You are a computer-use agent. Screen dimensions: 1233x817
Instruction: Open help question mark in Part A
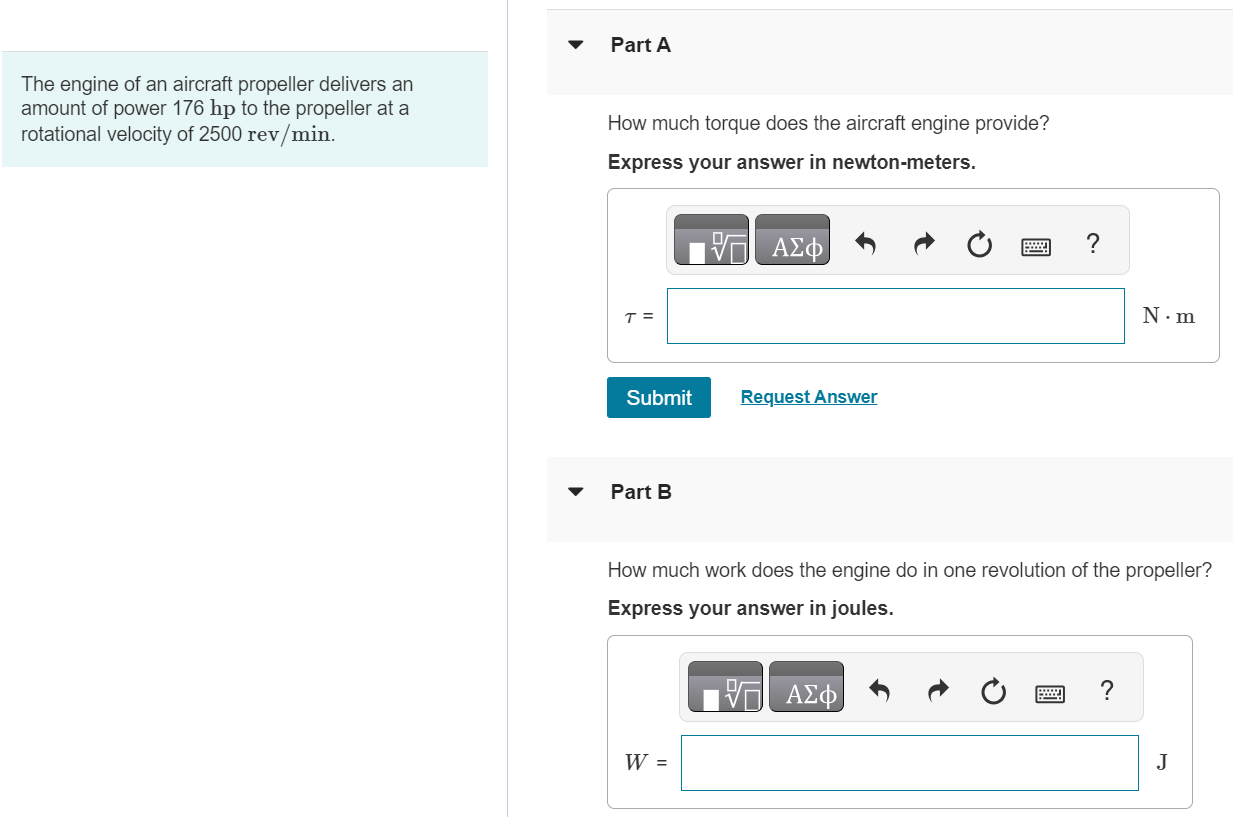tap(1092, 242)
